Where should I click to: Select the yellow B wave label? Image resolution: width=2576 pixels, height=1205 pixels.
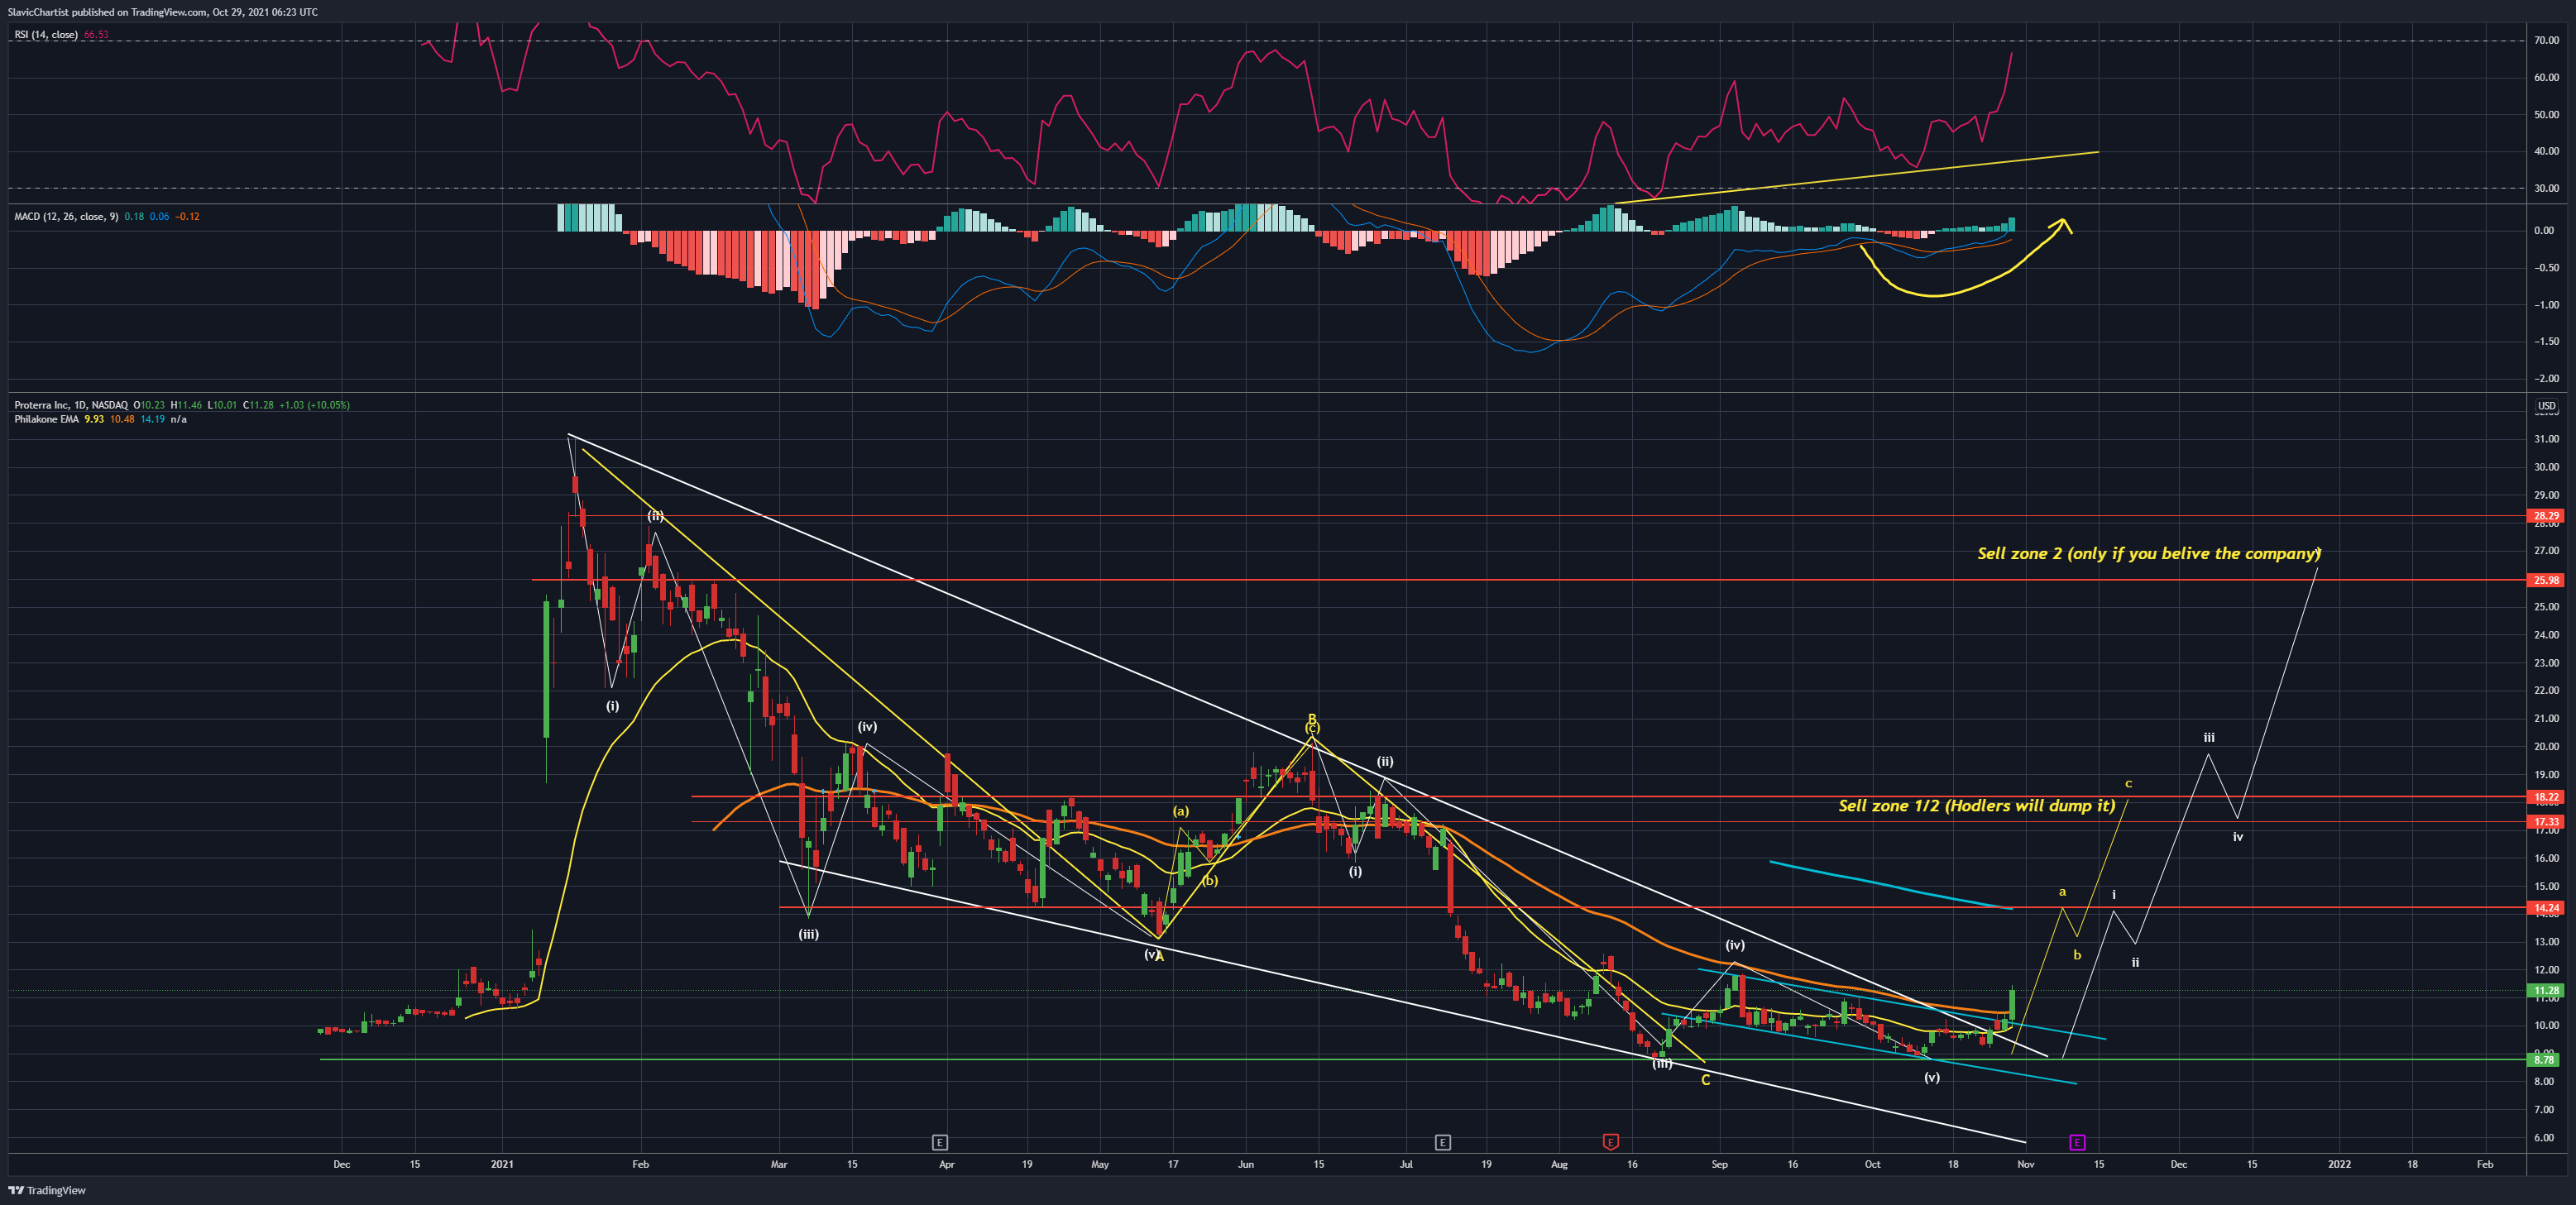1312,718
